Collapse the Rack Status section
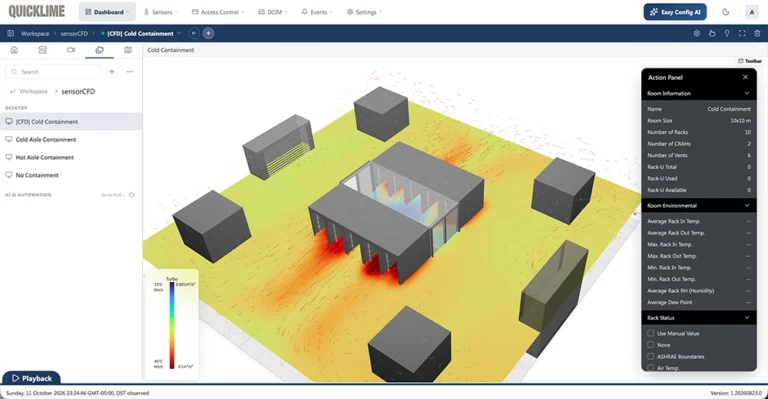The image size is (768, 399). pos(746,318)
